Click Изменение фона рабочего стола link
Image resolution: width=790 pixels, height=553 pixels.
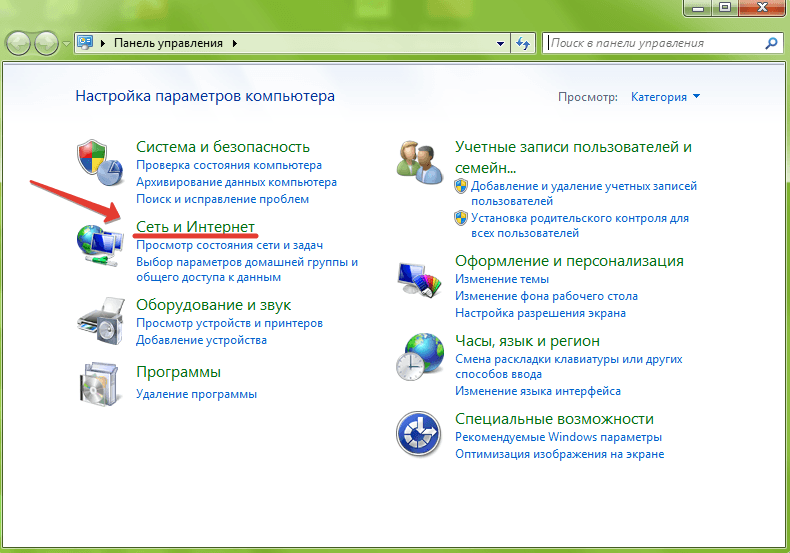[546, 296]
